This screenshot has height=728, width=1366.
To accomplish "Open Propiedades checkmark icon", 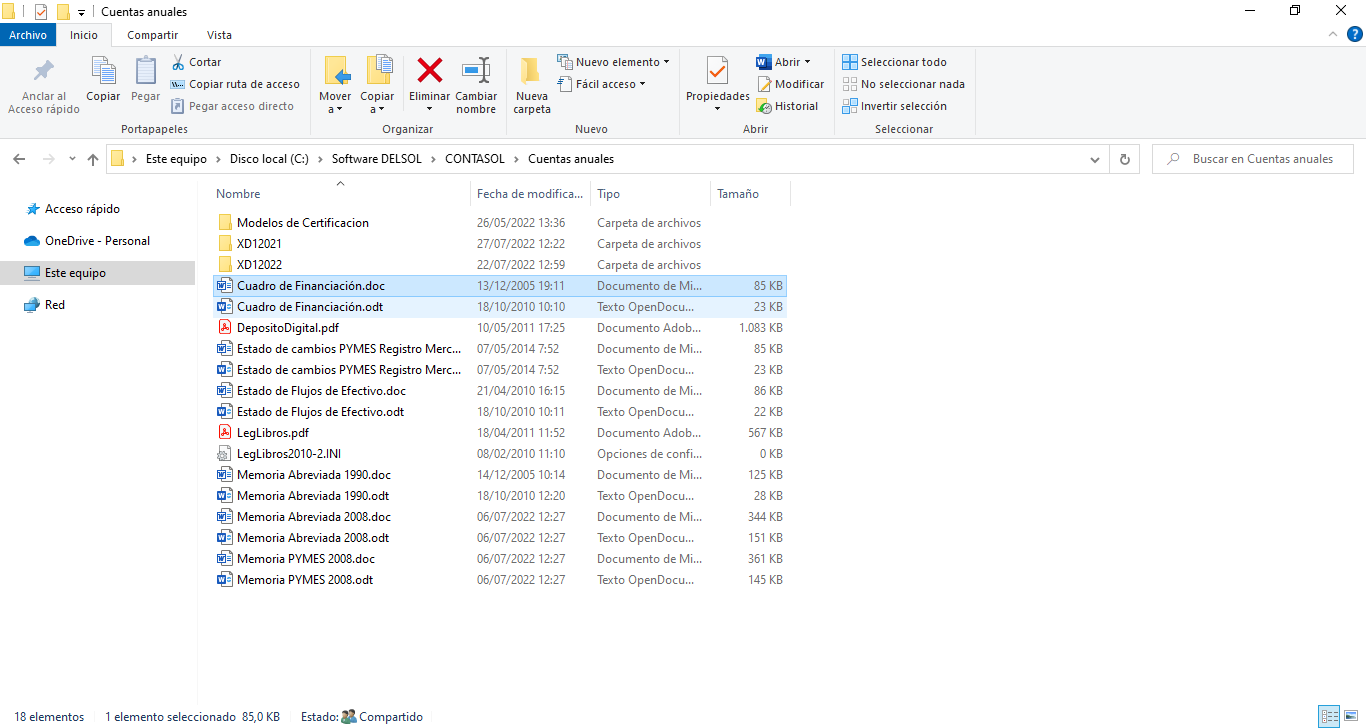I will 718,70.
